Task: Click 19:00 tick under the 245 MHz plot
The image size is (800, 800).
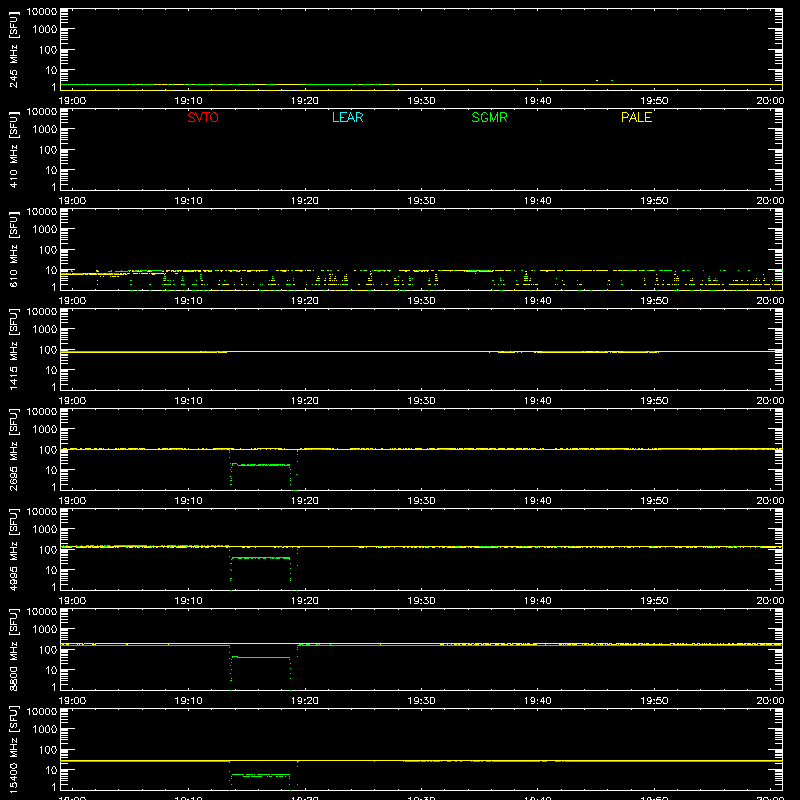Action: [x=72, y=101]
